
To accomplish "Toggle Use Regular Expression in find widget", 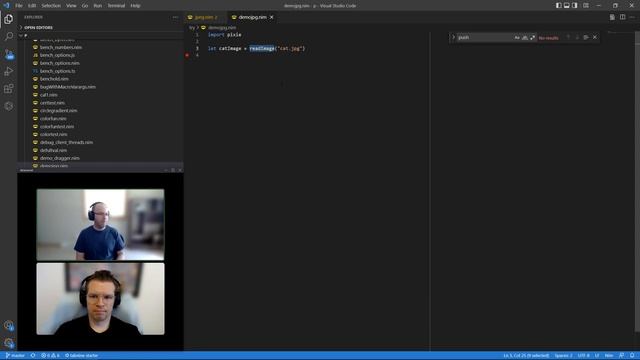I will coord(533,38).
